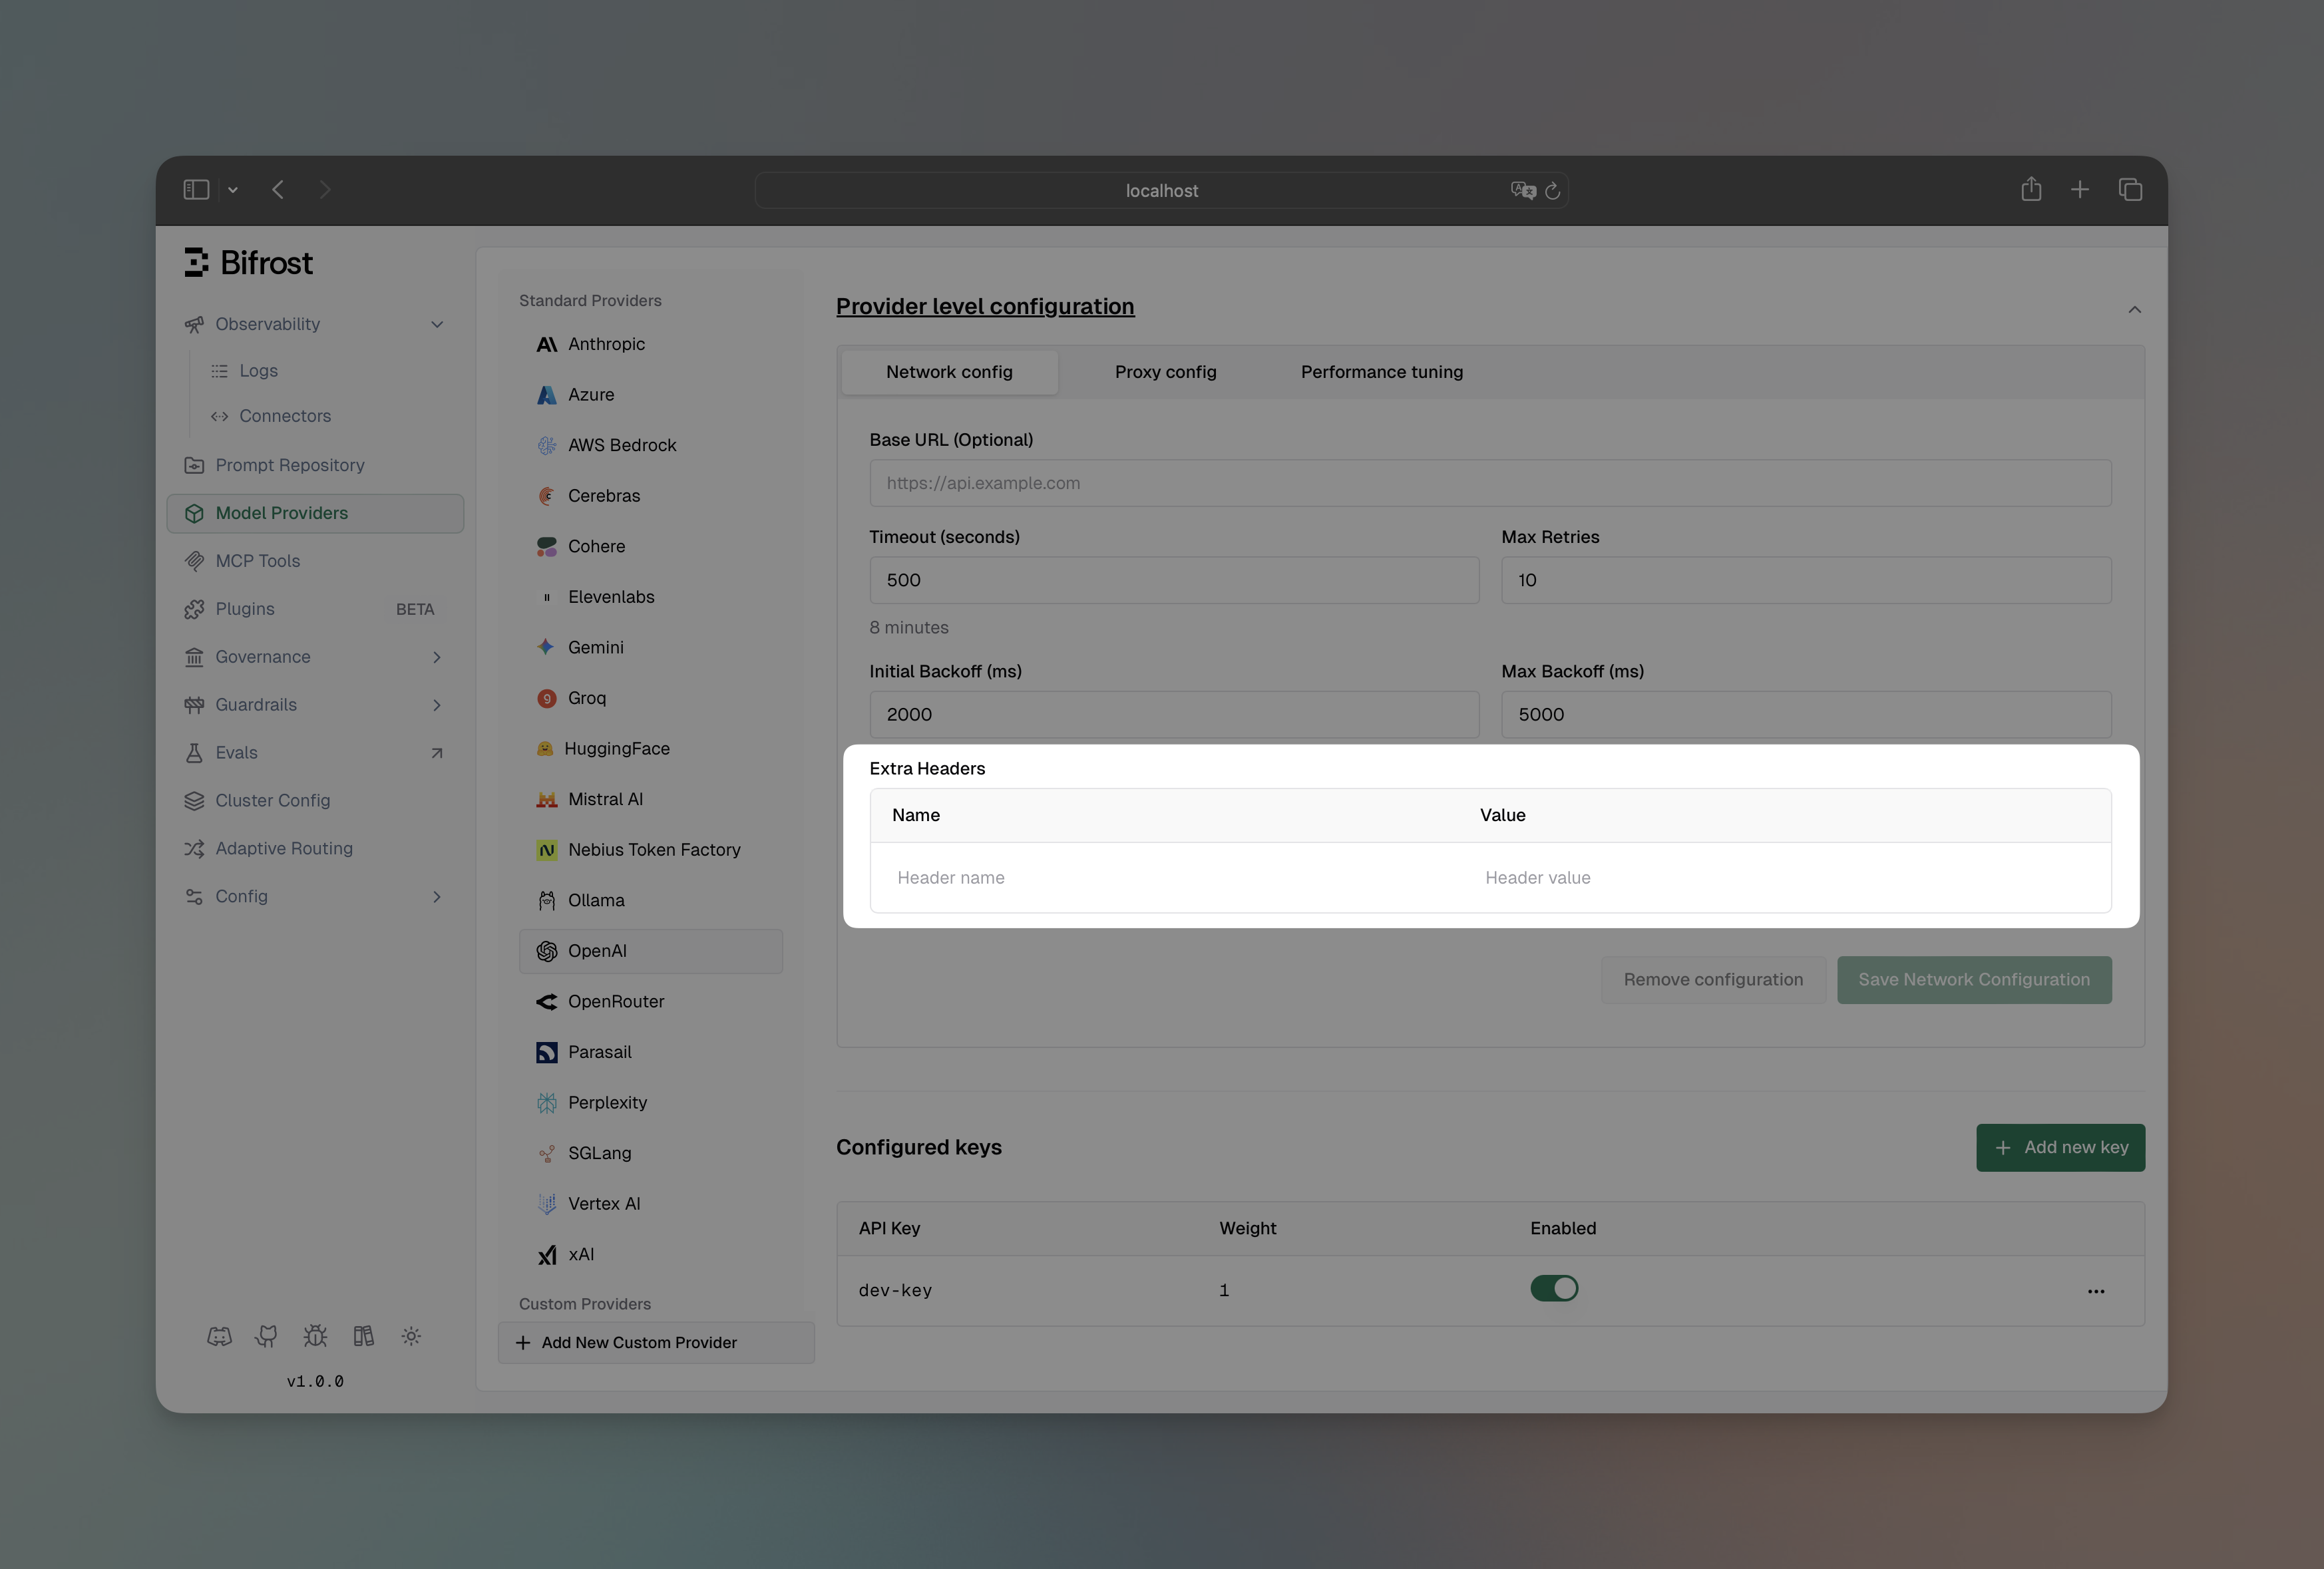Screen dimensions: 2324x1569
Task: Focus the Initial Backoff field
Action: click(1174, 715)
